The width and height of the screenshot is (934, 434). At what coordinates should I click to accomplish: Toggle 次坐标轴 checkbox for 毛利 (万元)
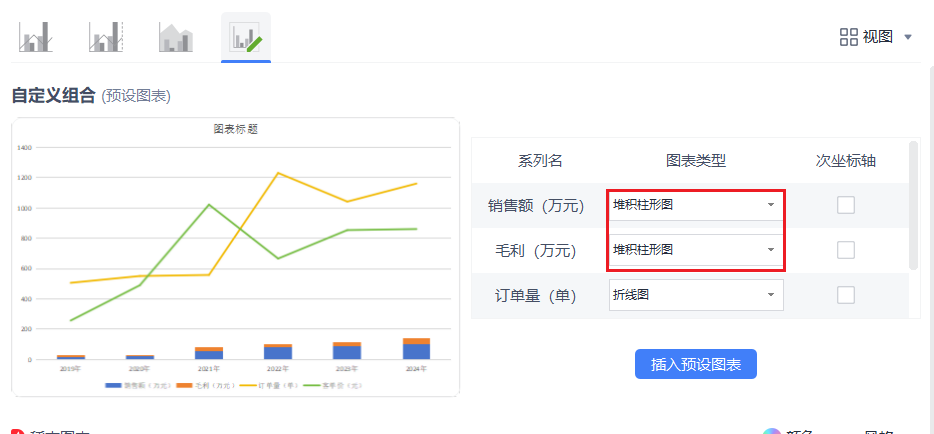(846, 250)
